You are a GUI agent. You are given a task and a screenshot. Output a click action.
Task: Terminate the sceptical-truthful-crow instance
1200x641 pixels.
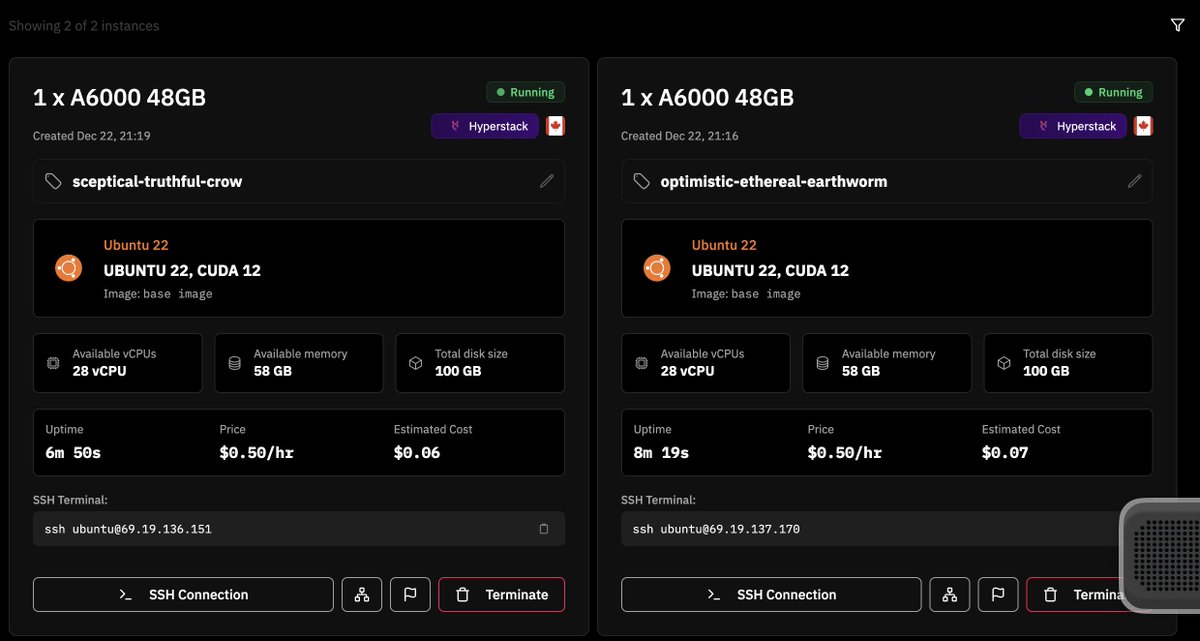tap(501, 594)
